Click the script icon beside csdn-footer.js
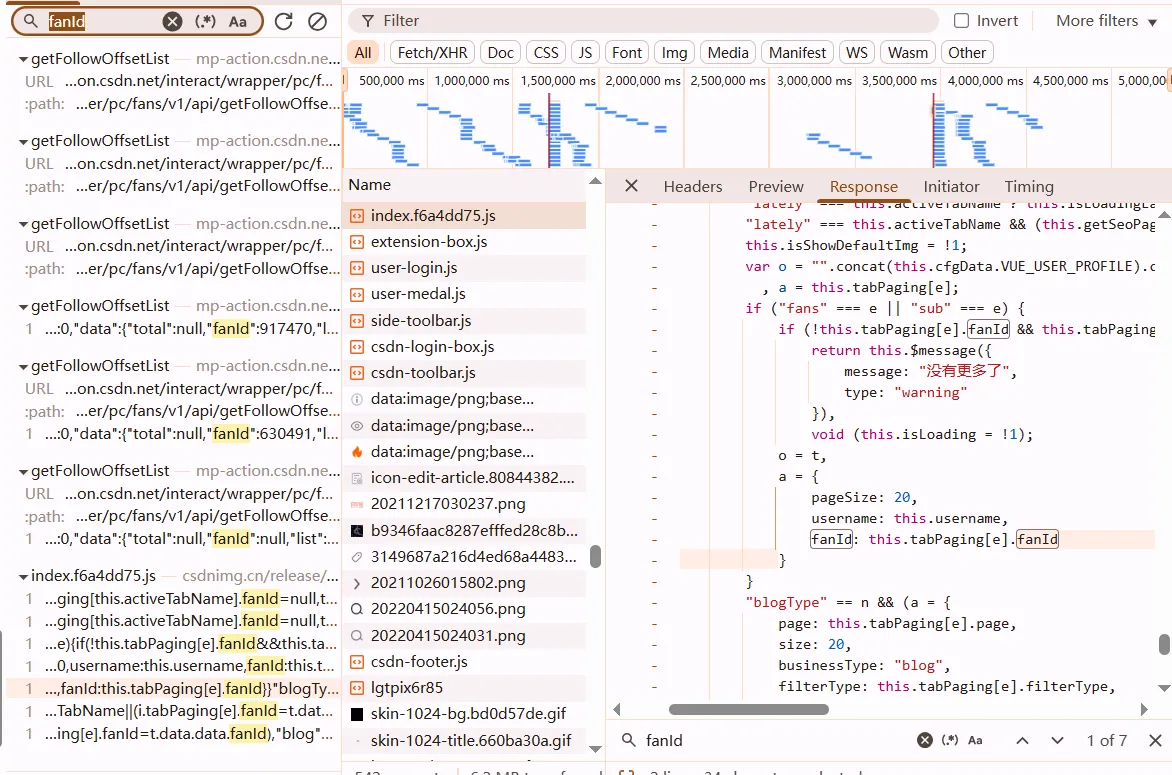Image resolution: width=1172 pixels, height=775 pixels. [357, 662]
